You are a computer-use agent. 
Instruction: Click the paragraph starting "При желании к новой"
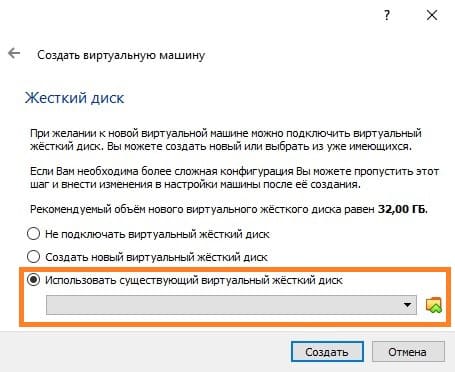(226, 140)
